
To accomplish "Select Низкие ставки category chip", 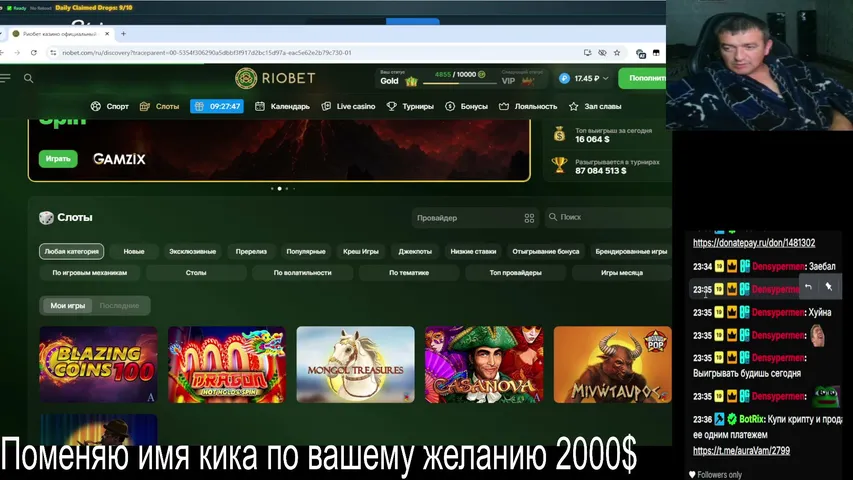I will 473,251.
